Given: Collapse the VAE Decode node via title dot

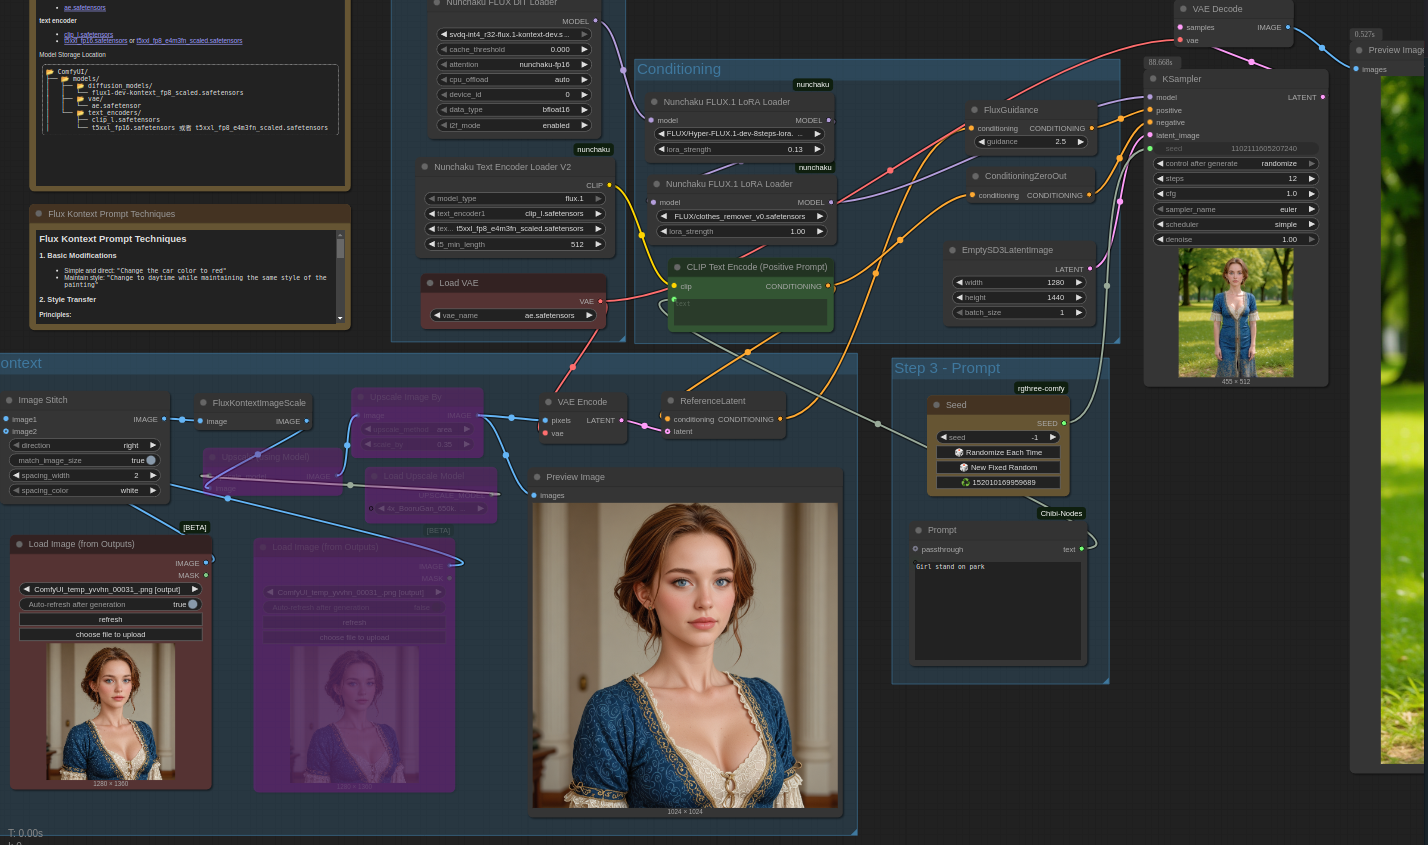Looking at the screenshot, I should click(1183, 9).
